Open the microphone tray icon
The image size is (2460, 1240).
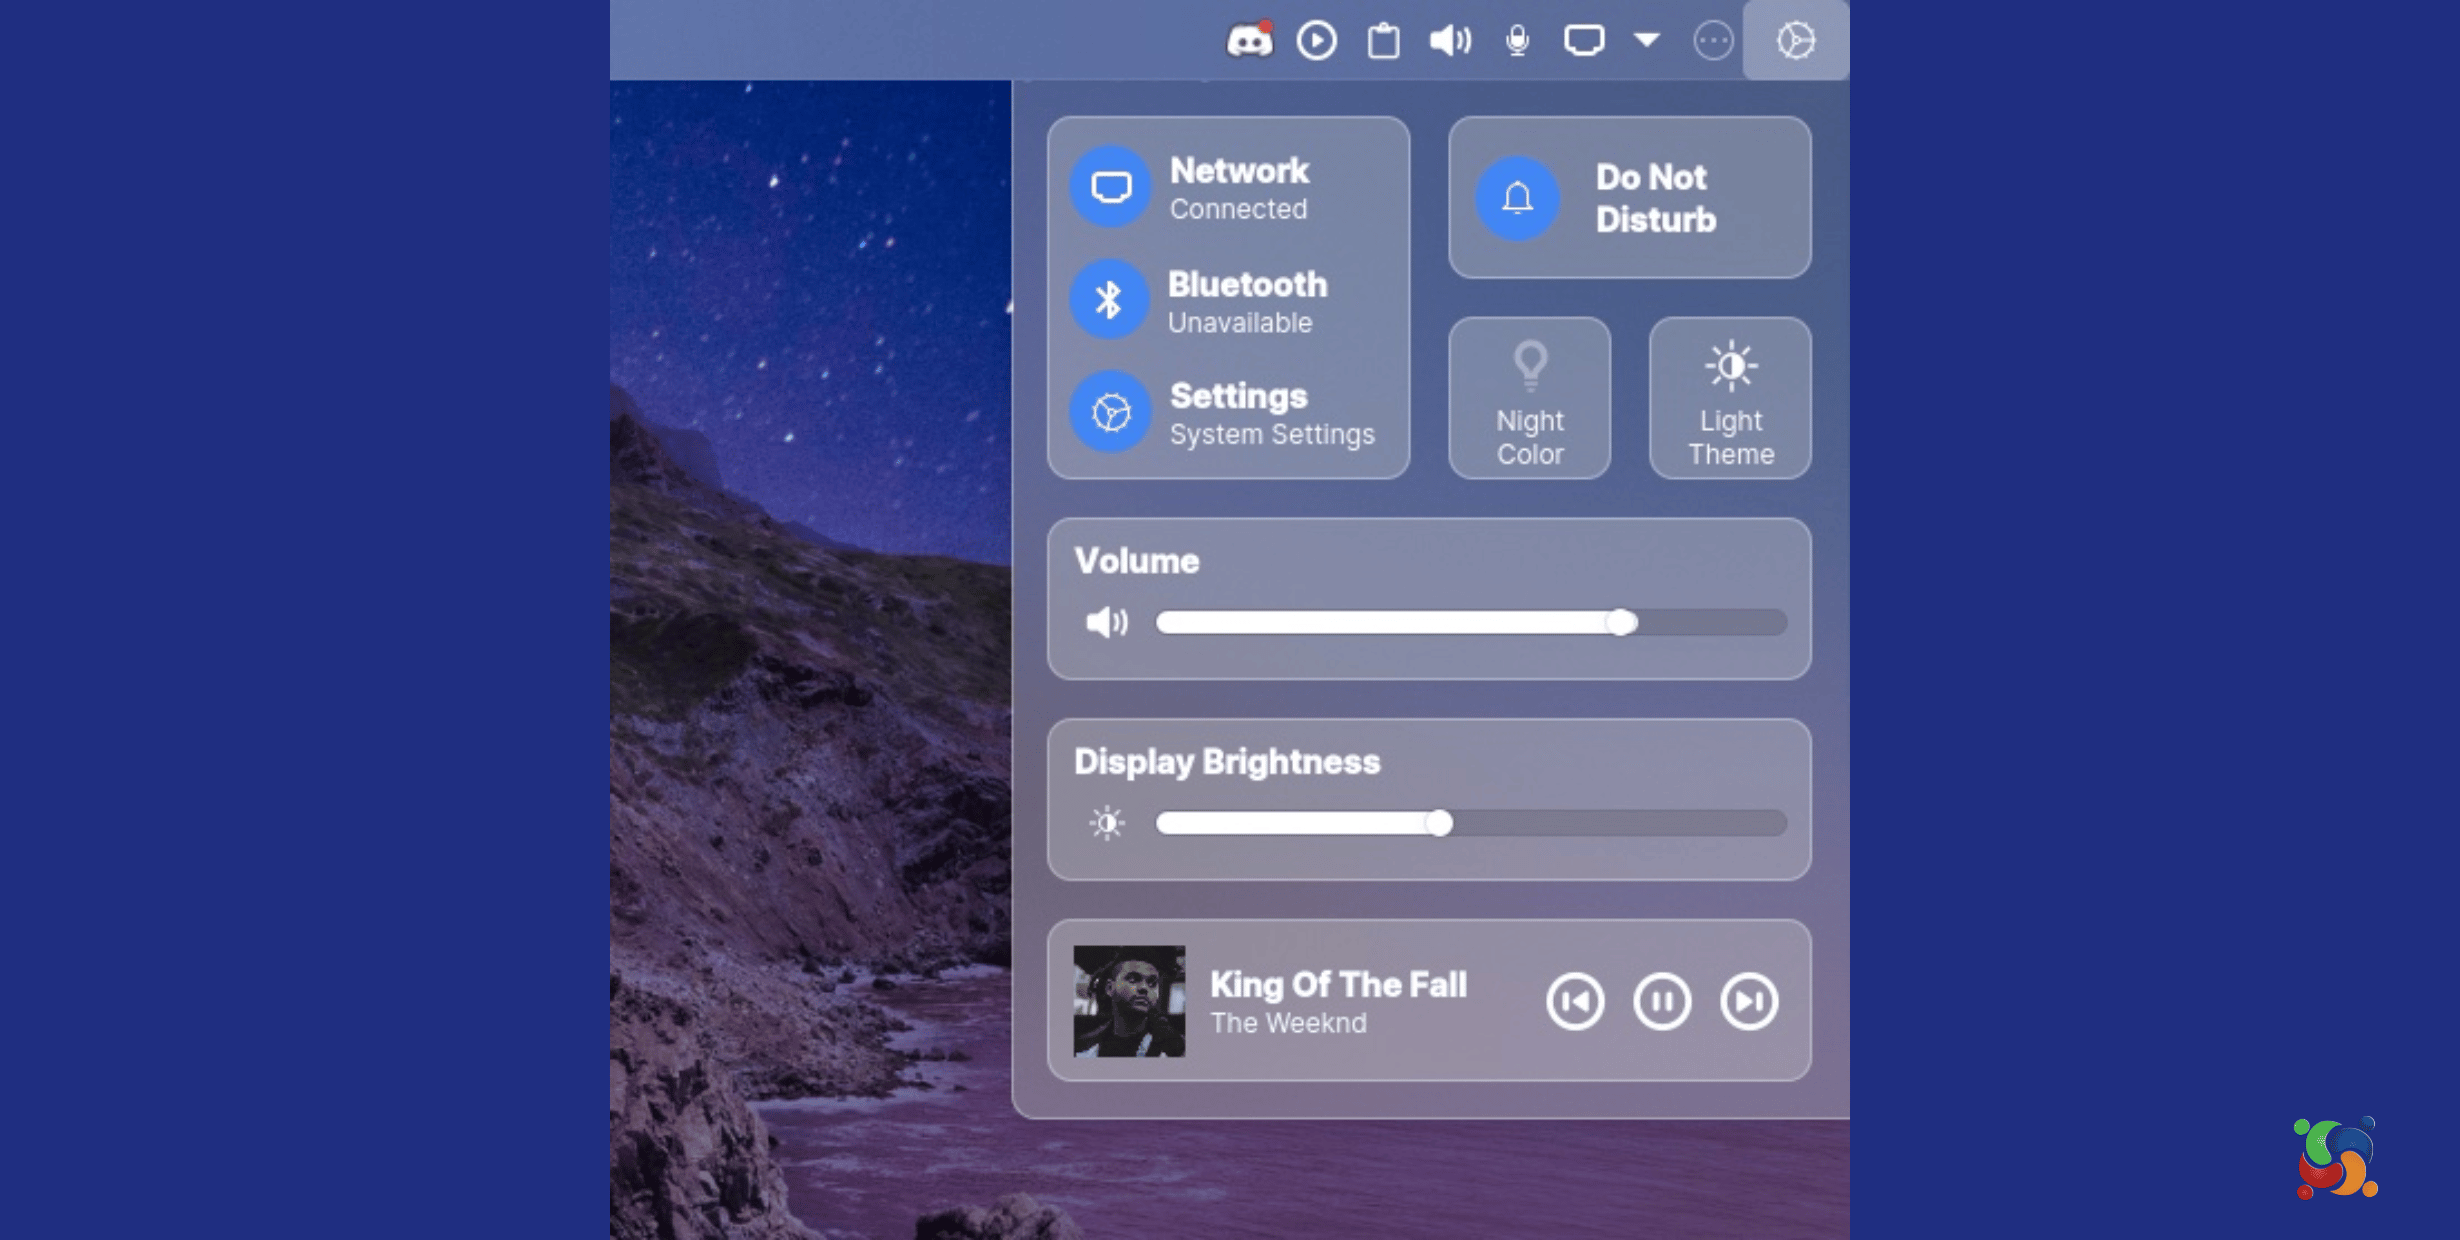(x=1517, y=40)
